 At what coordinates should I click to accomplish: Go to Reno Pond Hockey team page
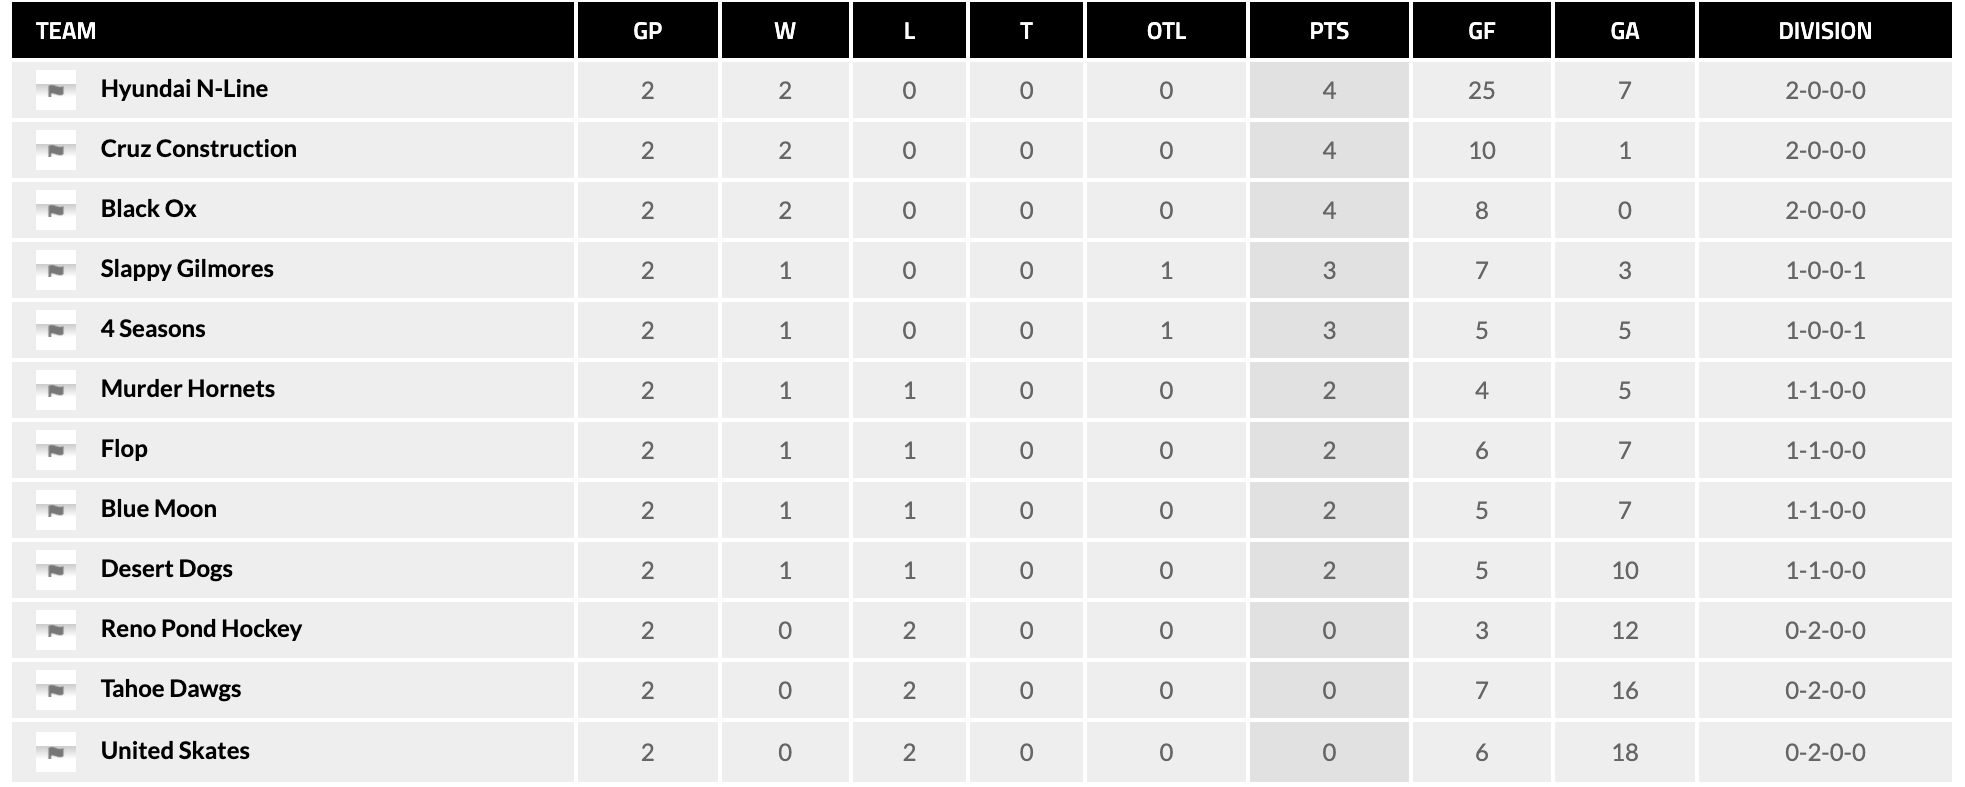click(201, 629)
